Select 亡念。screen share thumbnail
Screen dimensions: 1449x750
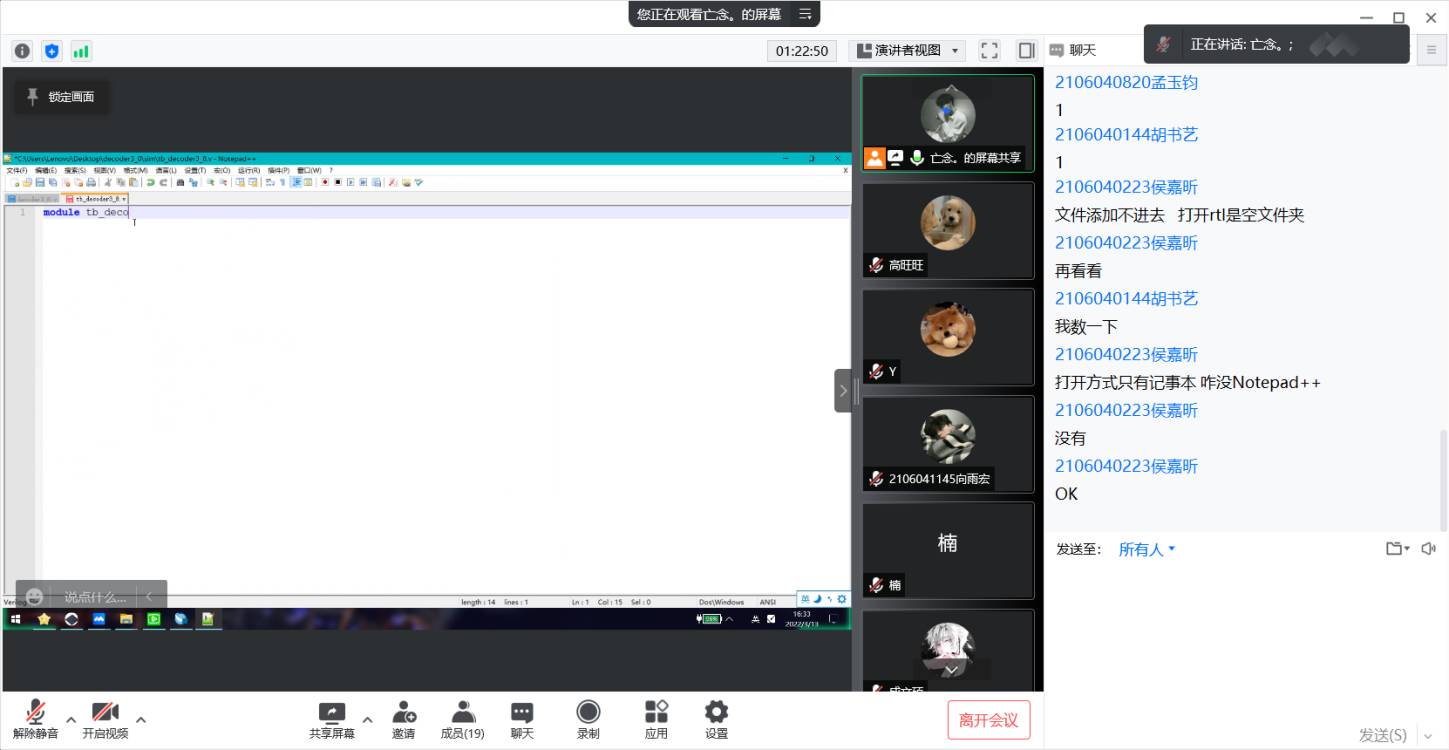[x=947, y=123]
